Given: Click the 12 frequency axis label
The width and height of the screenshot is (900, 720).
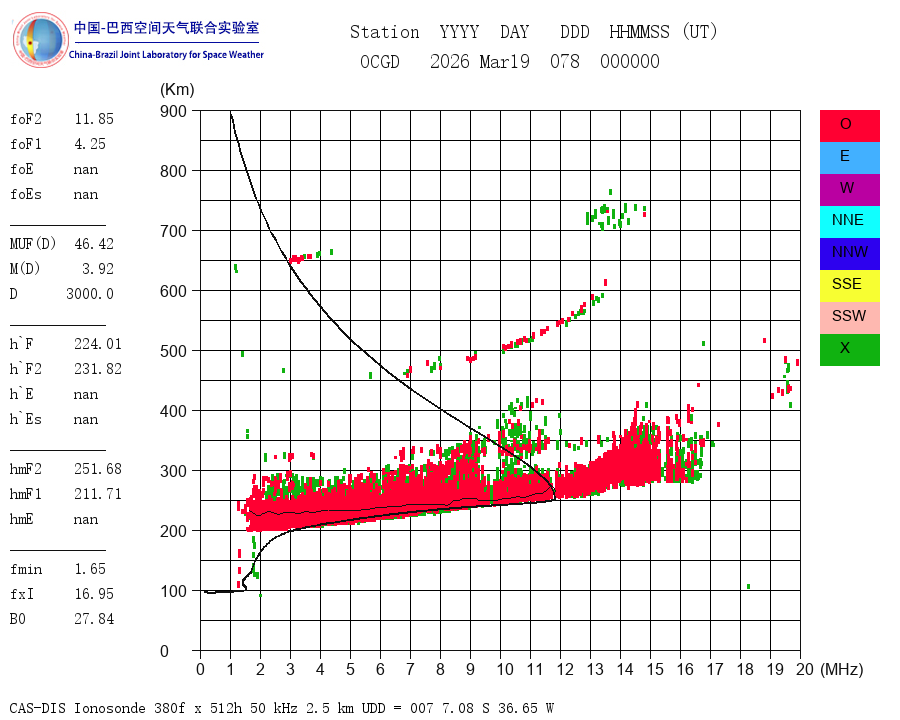Looking at the screenshot, I should click(565, 669).
